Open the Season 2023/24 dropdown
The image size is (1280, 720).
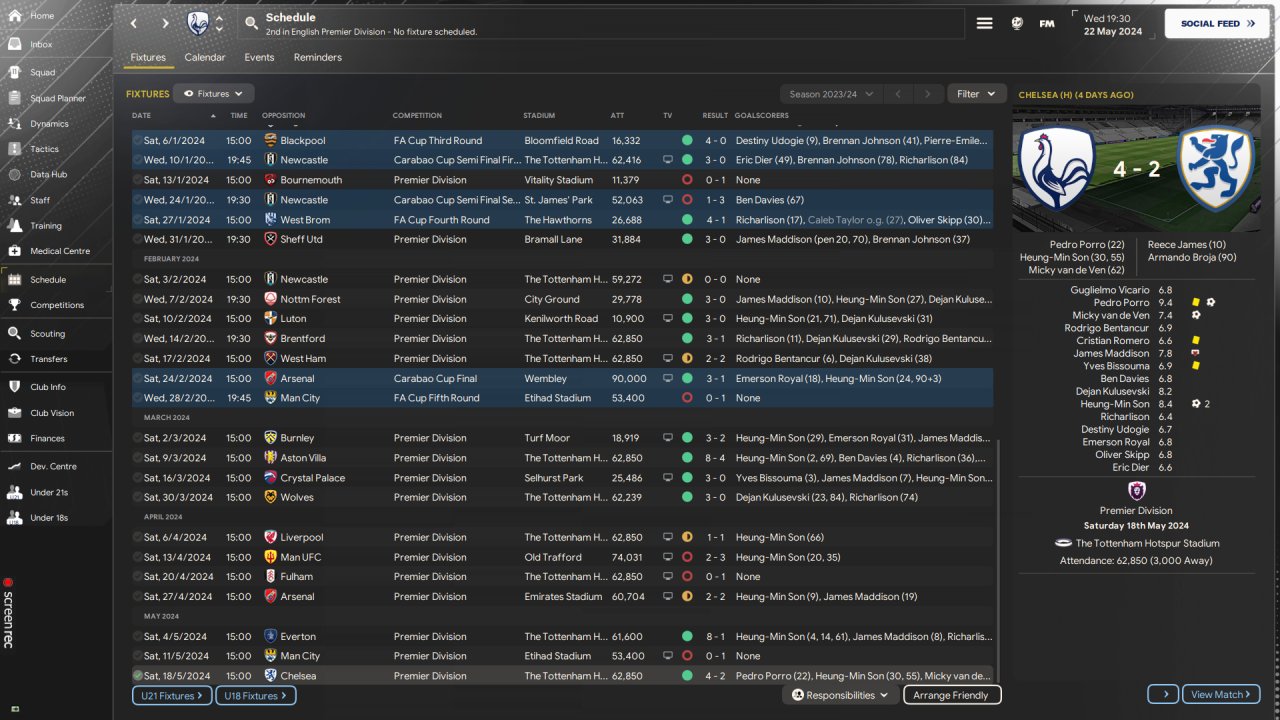(831, 94)
